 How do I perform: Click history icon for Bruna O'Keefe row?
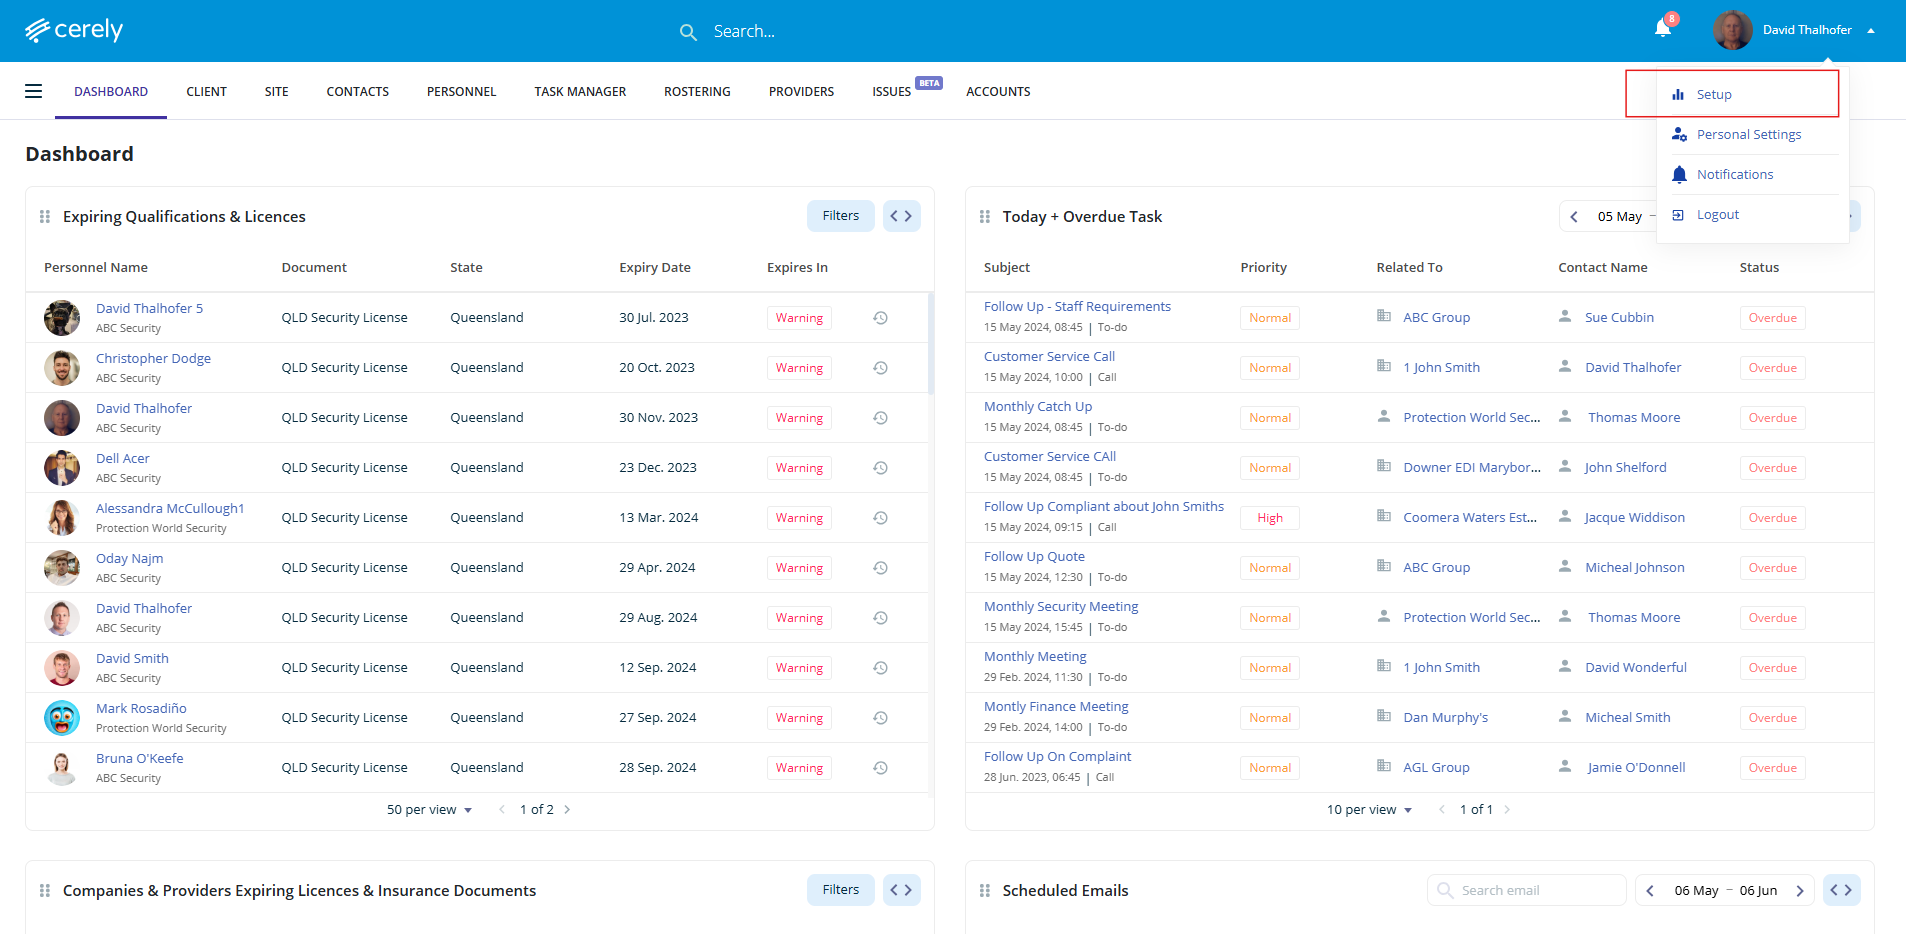(880, 768)
